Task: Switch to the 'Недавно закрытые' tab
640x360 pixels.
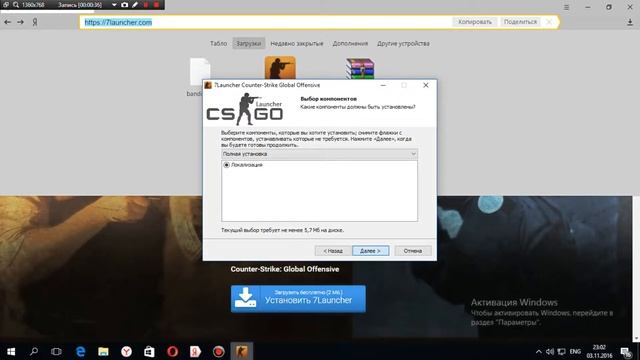Action: click(297, 43)
